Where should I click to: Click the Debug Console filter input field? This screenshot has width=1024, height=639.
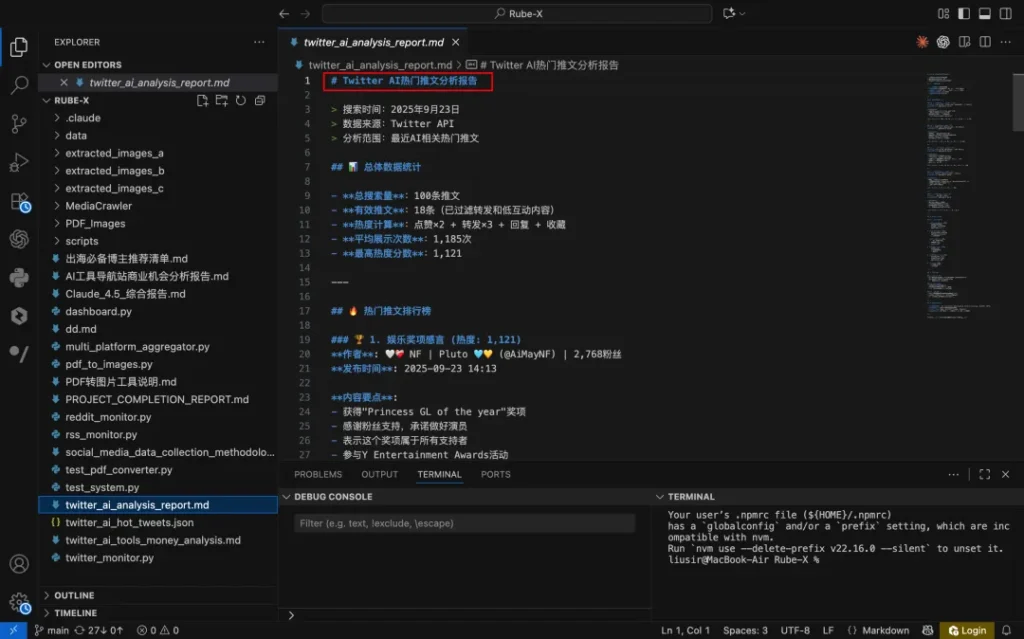click(465, 523)
